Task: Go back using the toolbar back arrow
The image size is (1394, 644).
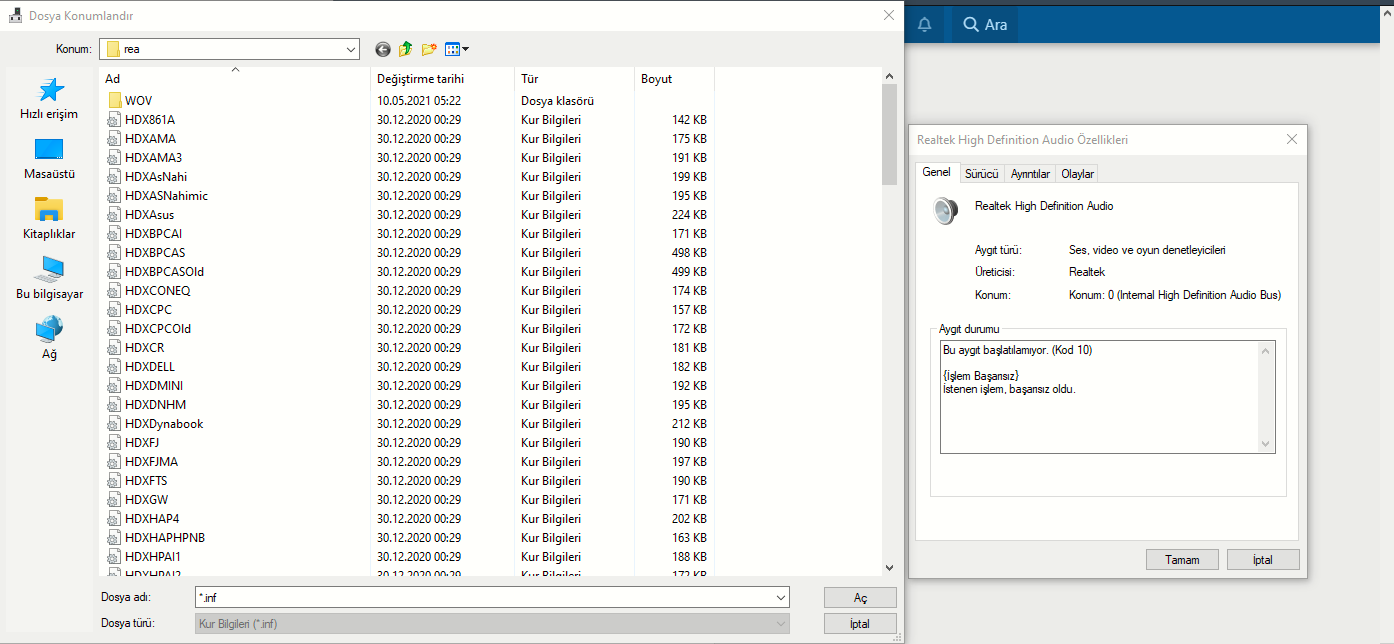Action: click(383, 49)
